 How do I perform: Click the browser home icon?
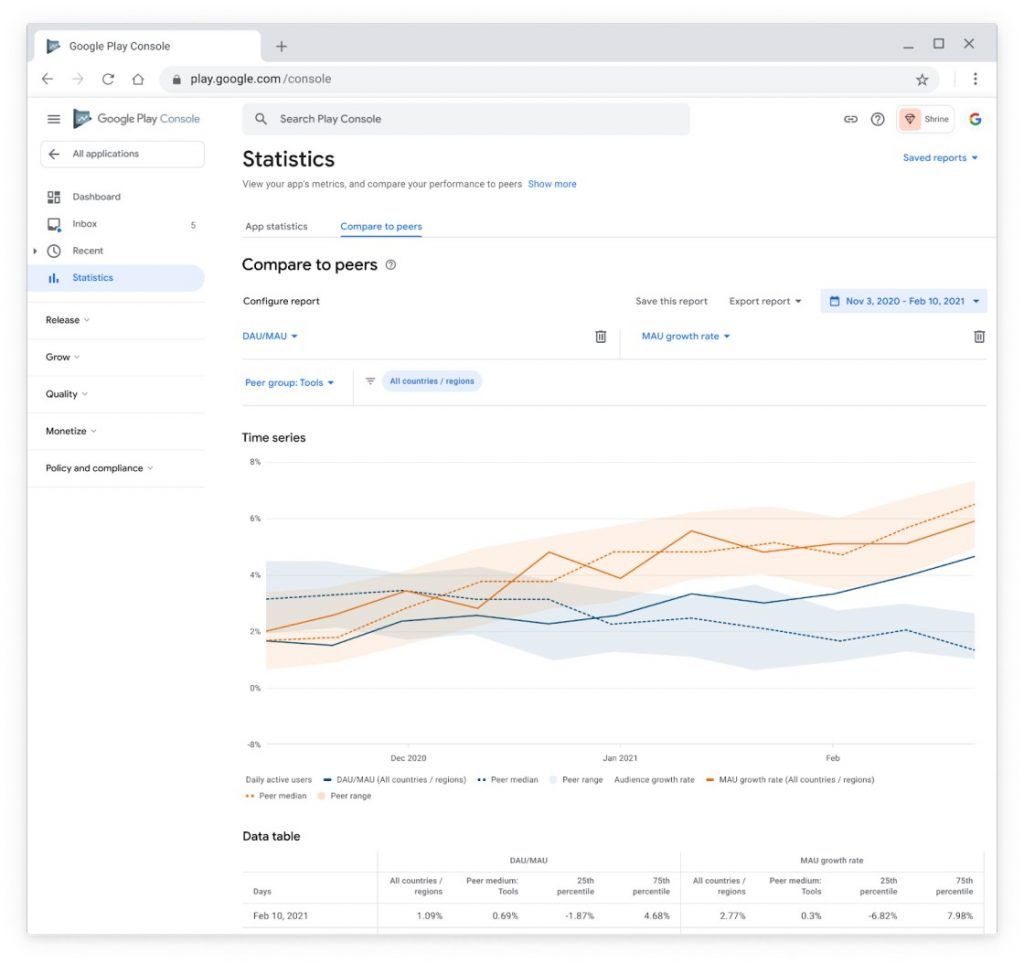(x=138, y=79)
